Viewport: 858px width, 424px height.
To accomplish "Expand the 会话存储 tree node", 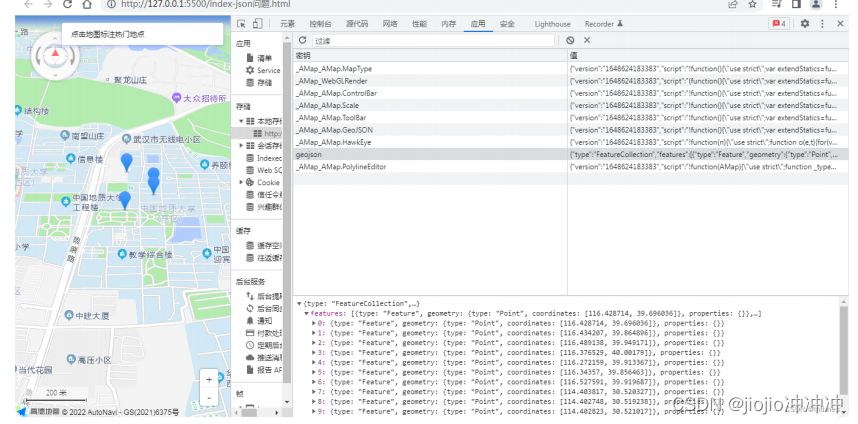I will [x=241, y=146].
